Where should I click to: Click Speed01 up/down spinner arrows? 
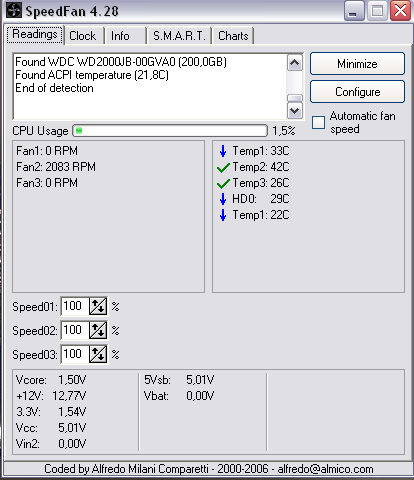pos(98,306)
